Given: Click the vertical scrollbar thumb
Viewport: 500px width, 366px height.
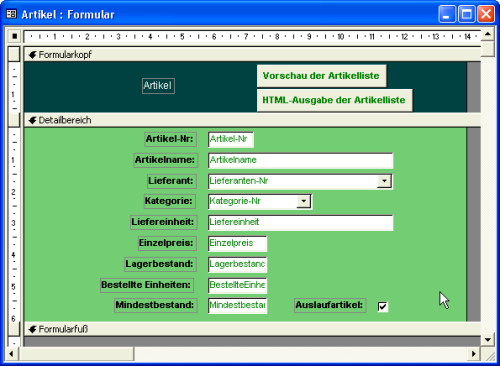Looking at the screenshot, I should click(x=488, y=49).
